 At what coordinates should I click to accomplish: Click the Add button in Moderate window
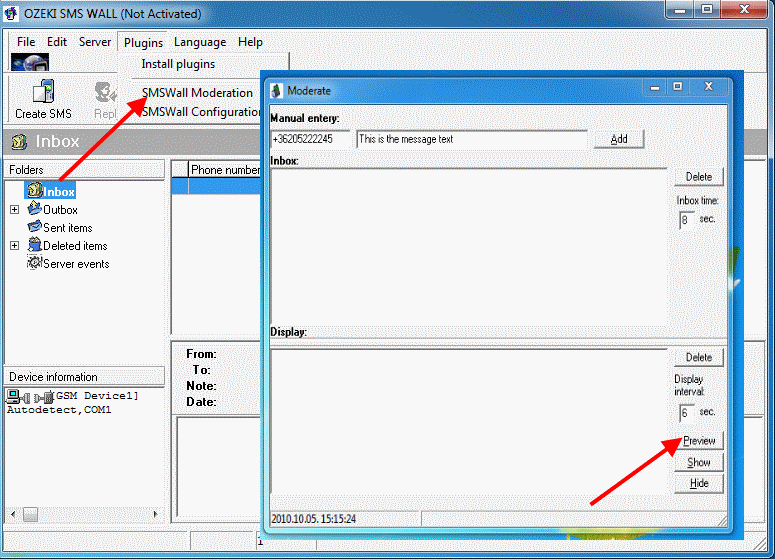(x=619, y=139)
